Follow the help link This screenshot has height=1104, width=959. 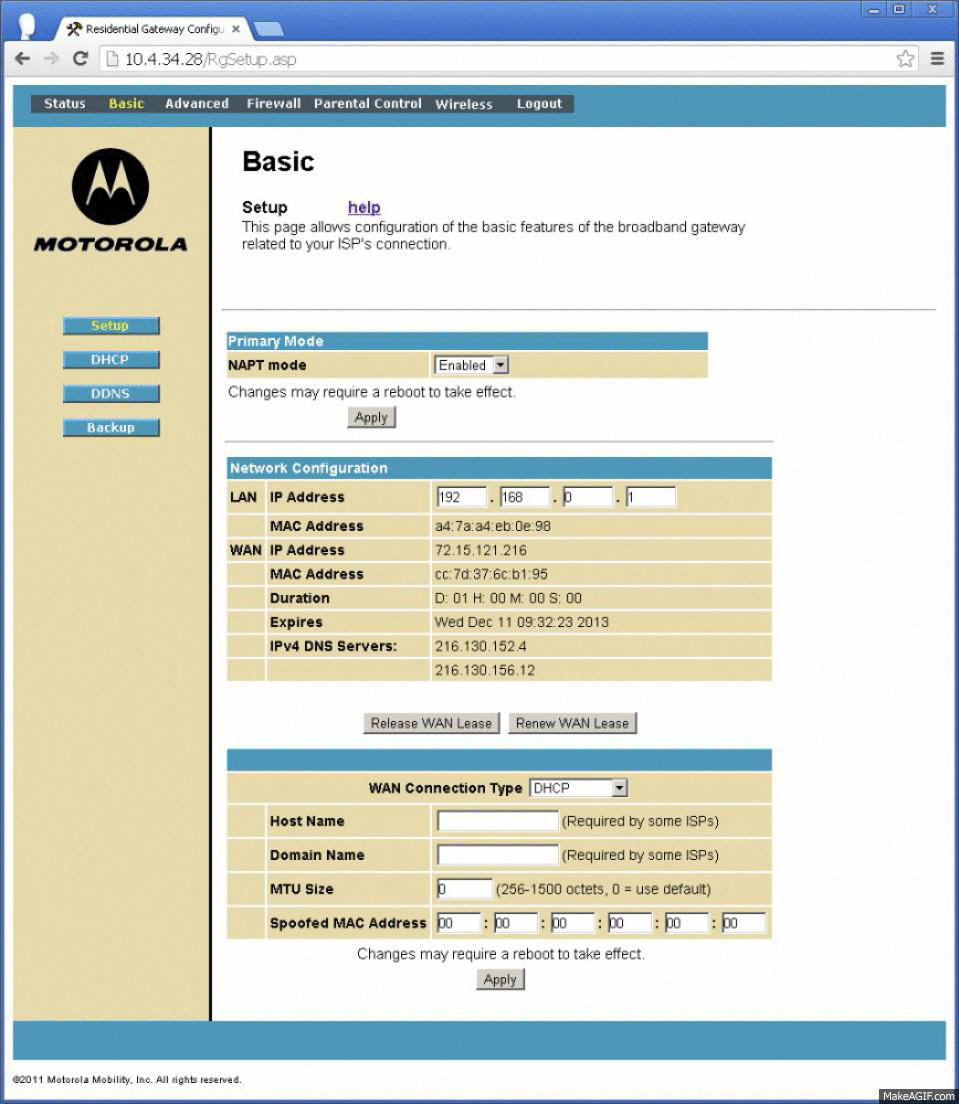coord(364,208)
